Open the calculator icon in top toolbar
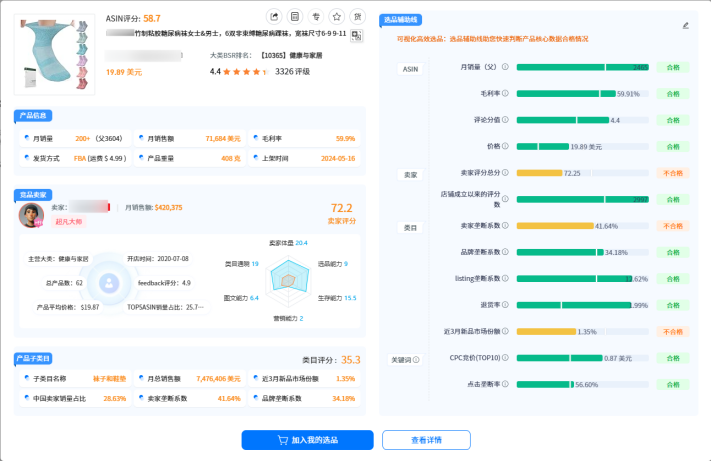 (x=295, y=17)
